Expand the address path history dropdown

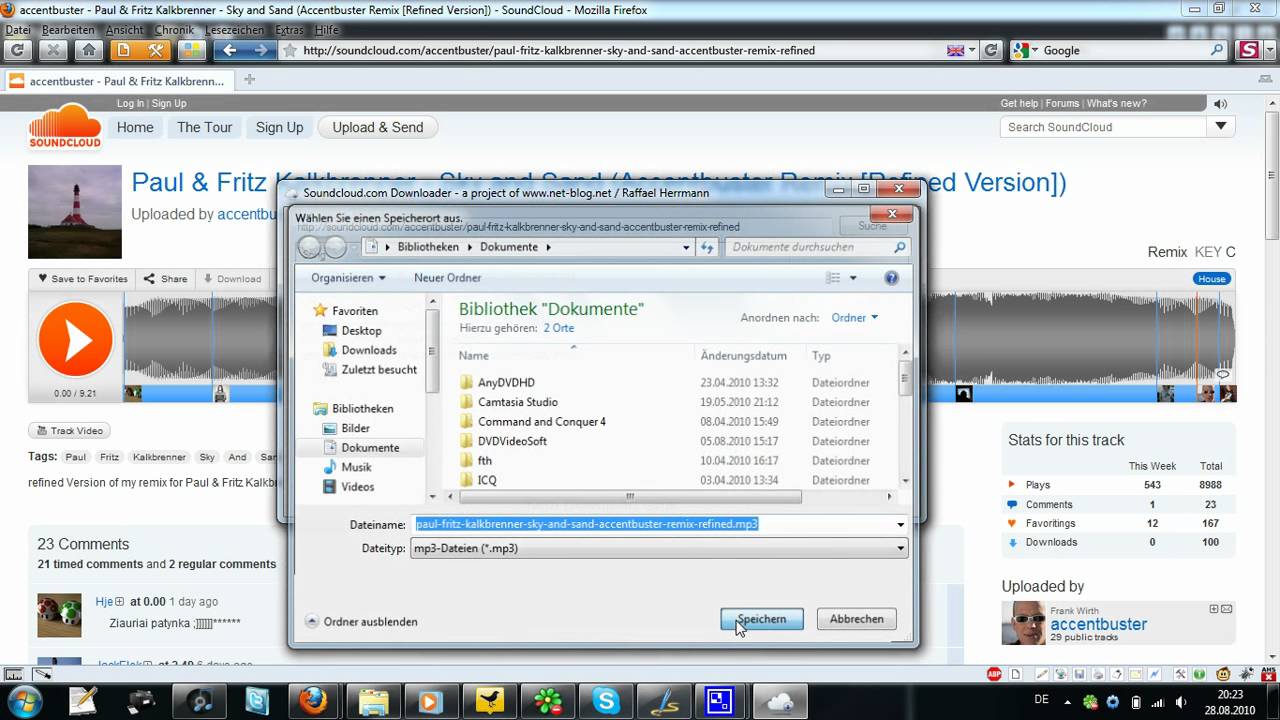[686, 247]
